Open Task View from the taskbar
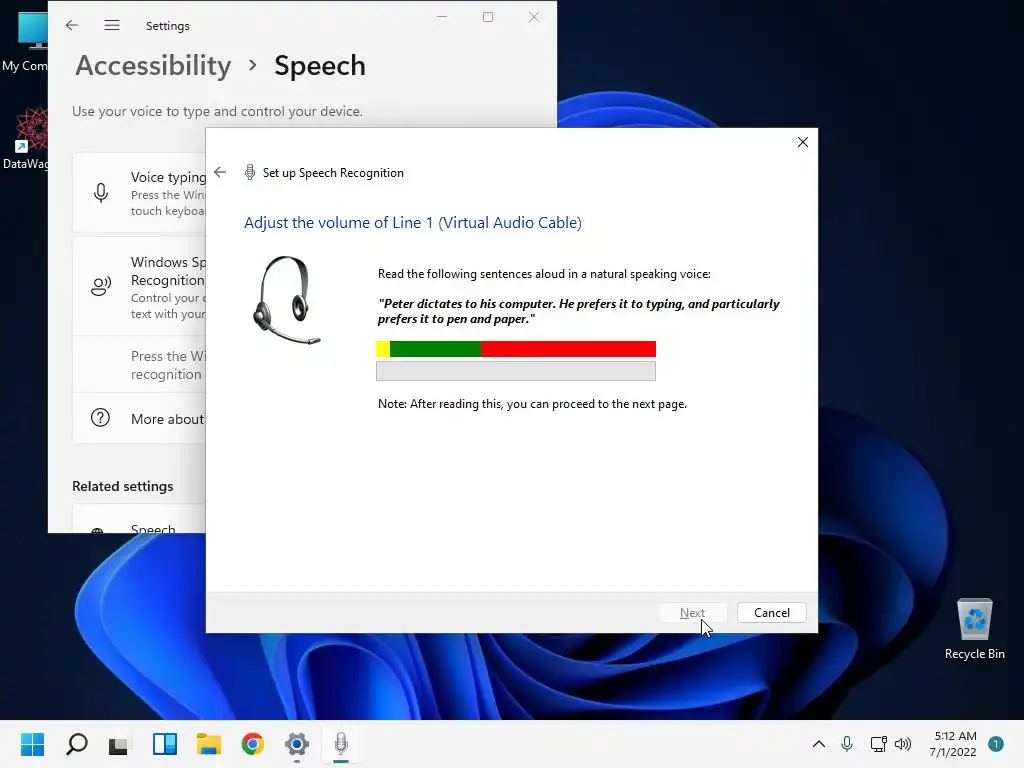Screen dimensions: 1024x768 click(x=119, y=744)
